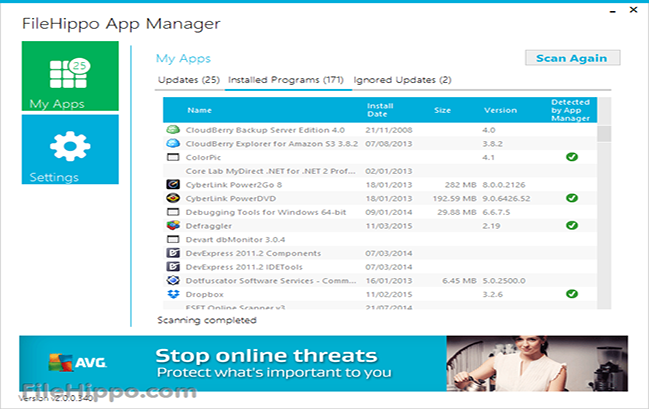
Task: Click the Debugging Tools for Windows icon
Action: pyautogui.click(x=173, y=212)
